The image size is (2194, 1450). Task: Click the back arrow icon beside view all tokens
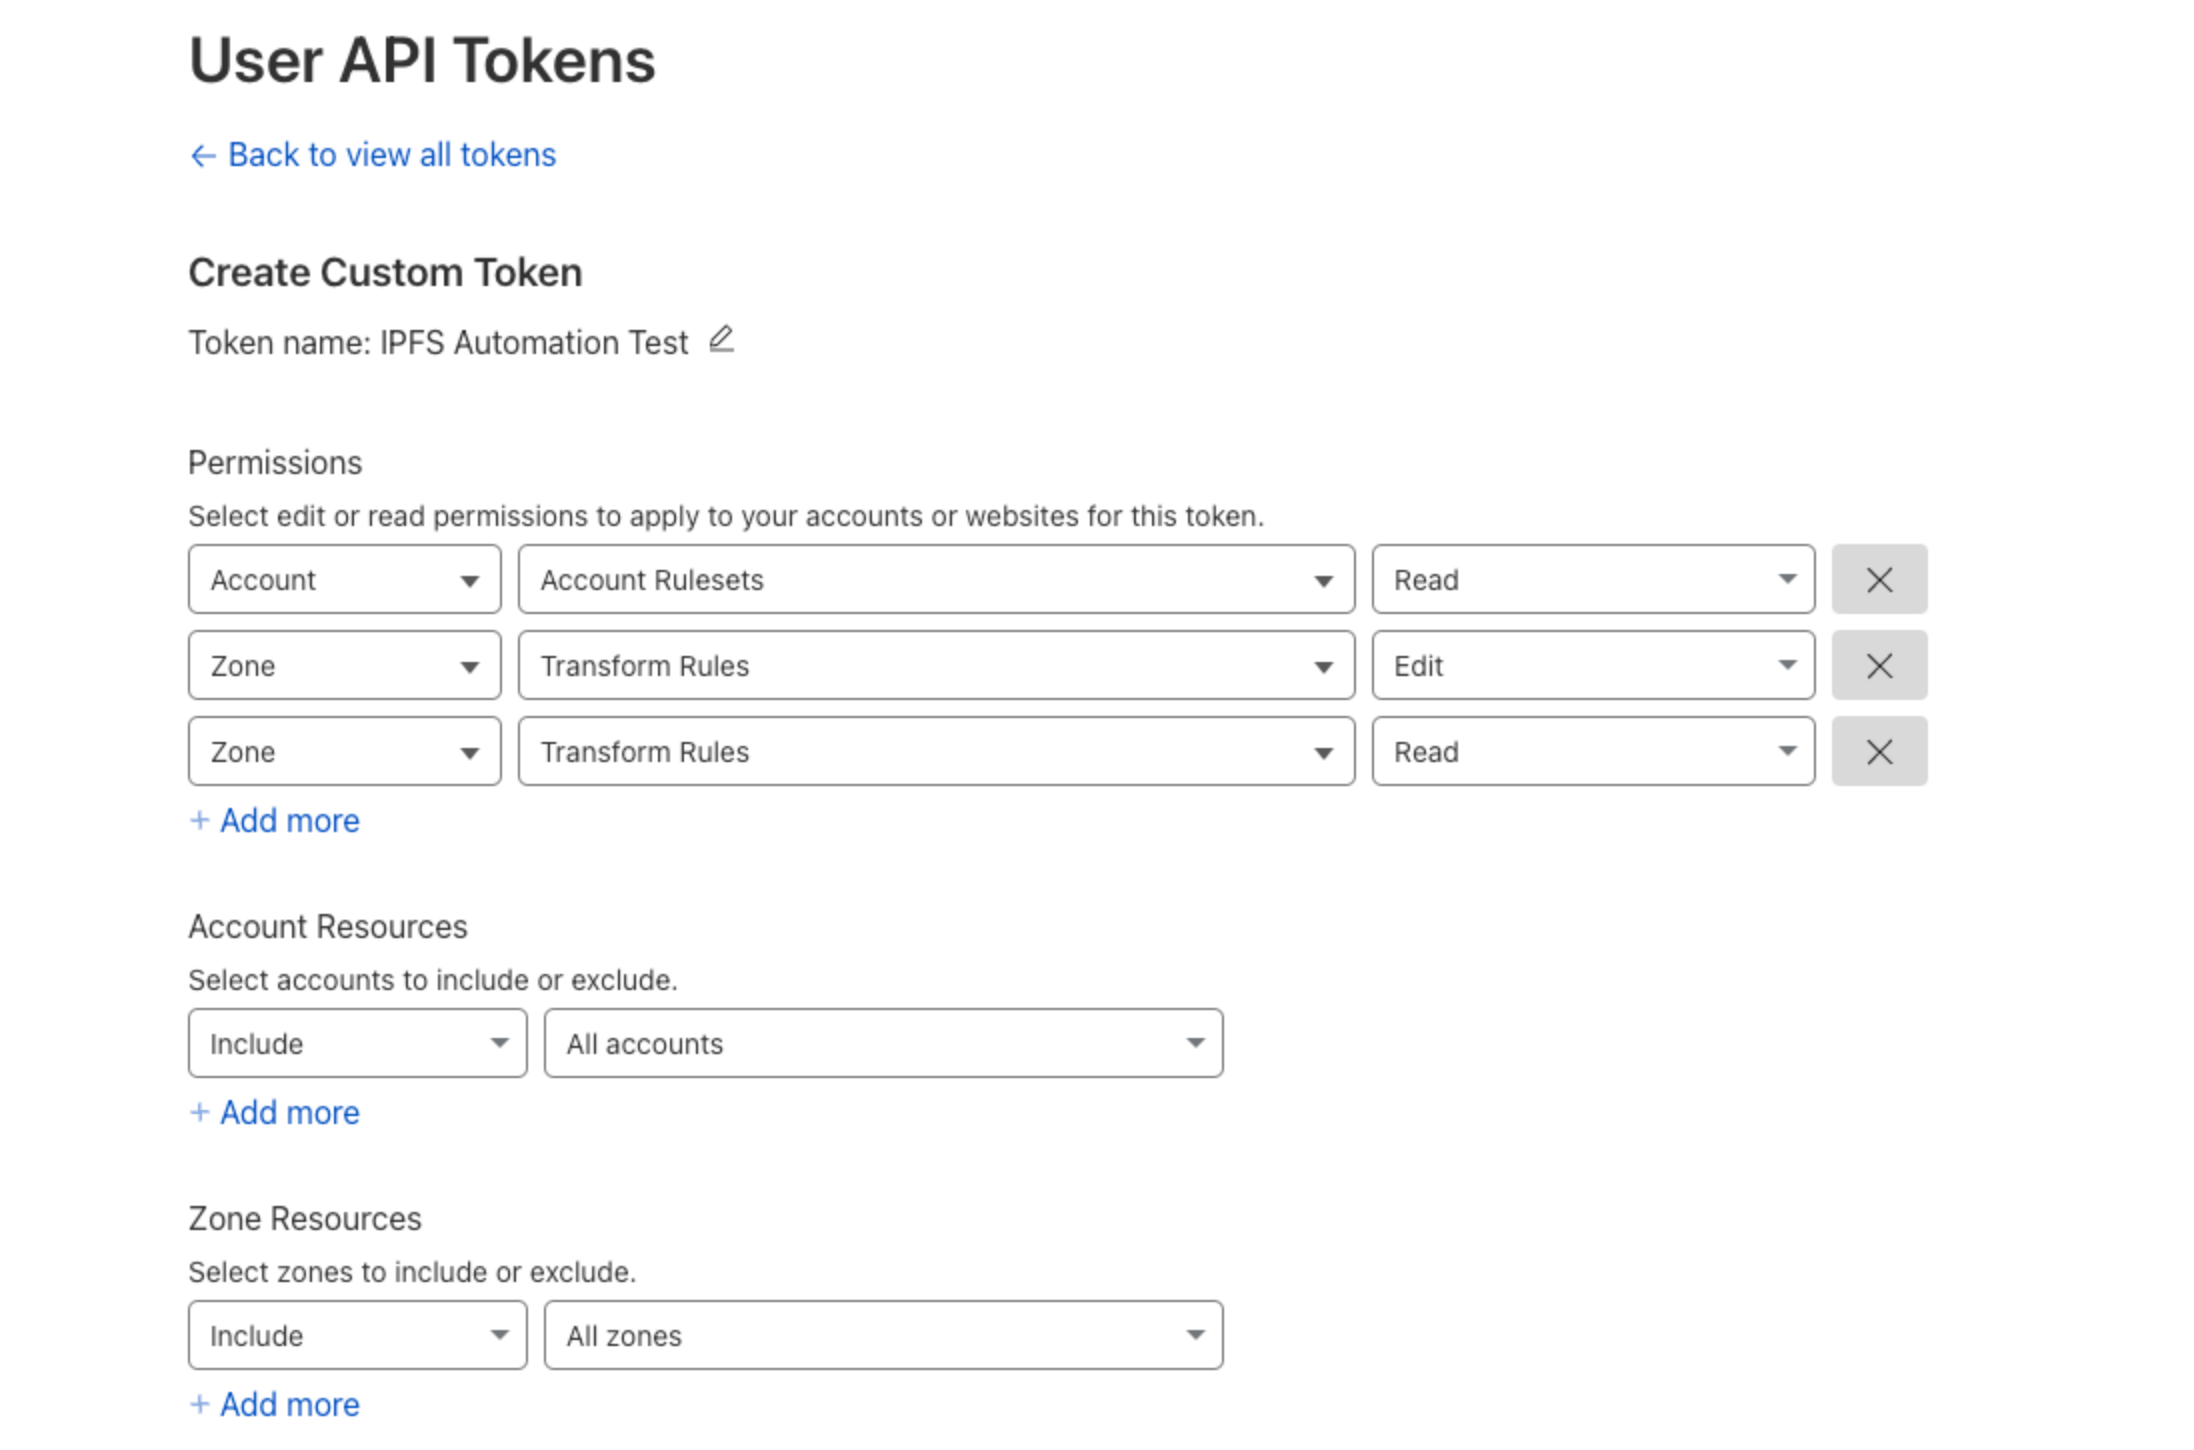[203, 156]
